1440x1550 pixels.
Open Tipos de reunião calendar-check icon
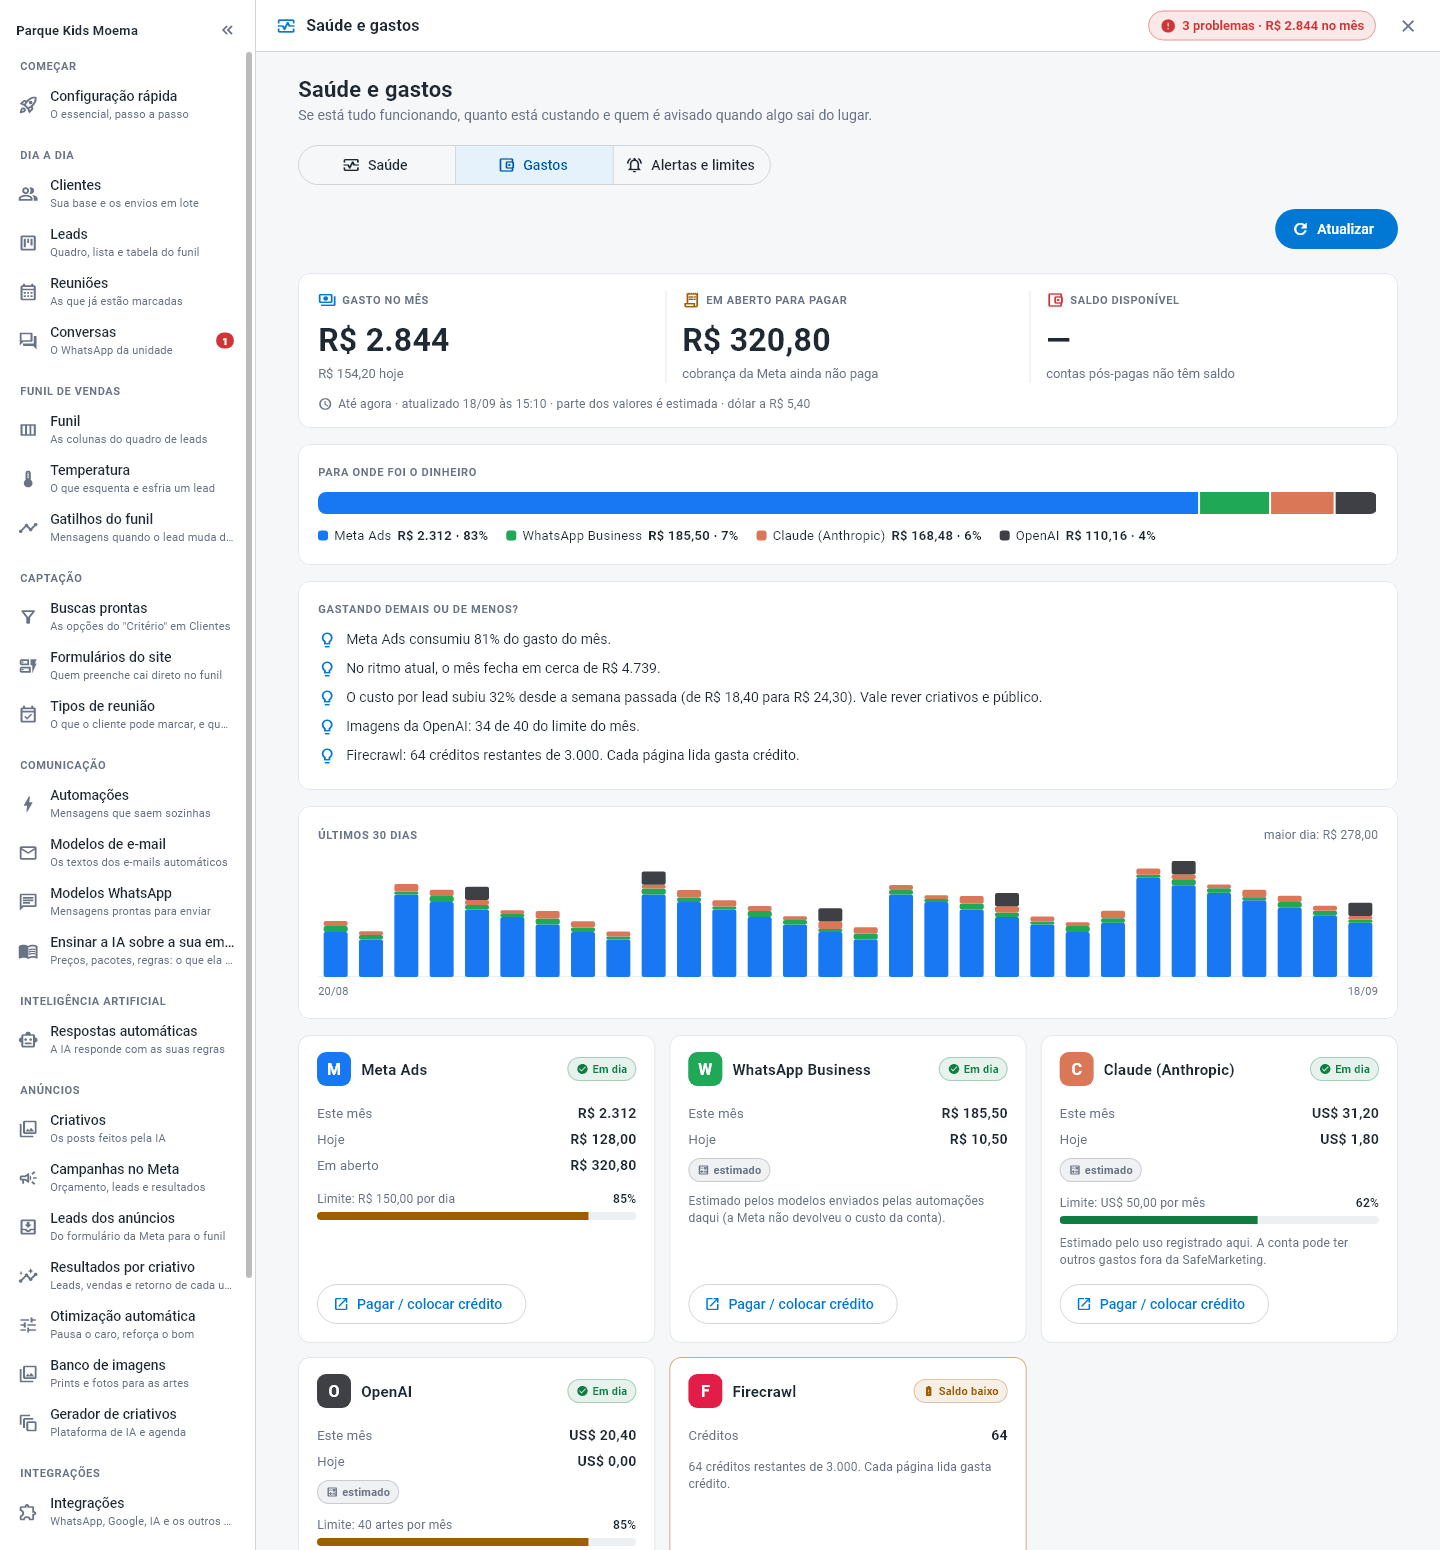point(28,715)
